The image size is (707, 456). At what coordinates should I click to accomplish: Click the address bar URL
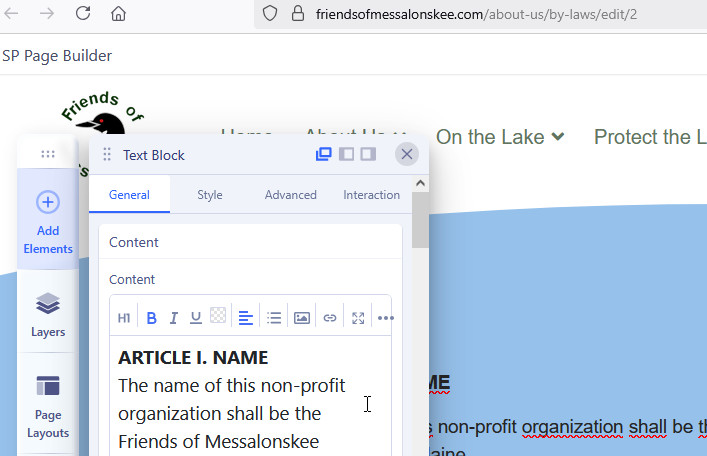(x=476, y=14)
